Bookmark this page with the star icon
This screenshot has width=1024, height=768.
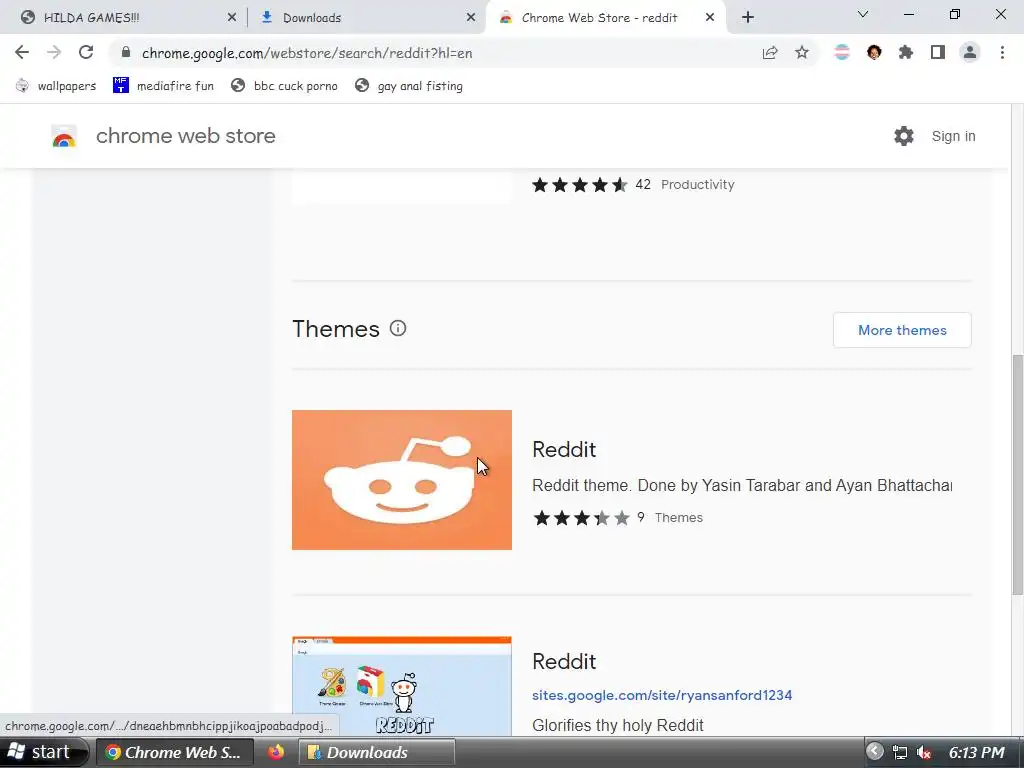click(802, 53)
